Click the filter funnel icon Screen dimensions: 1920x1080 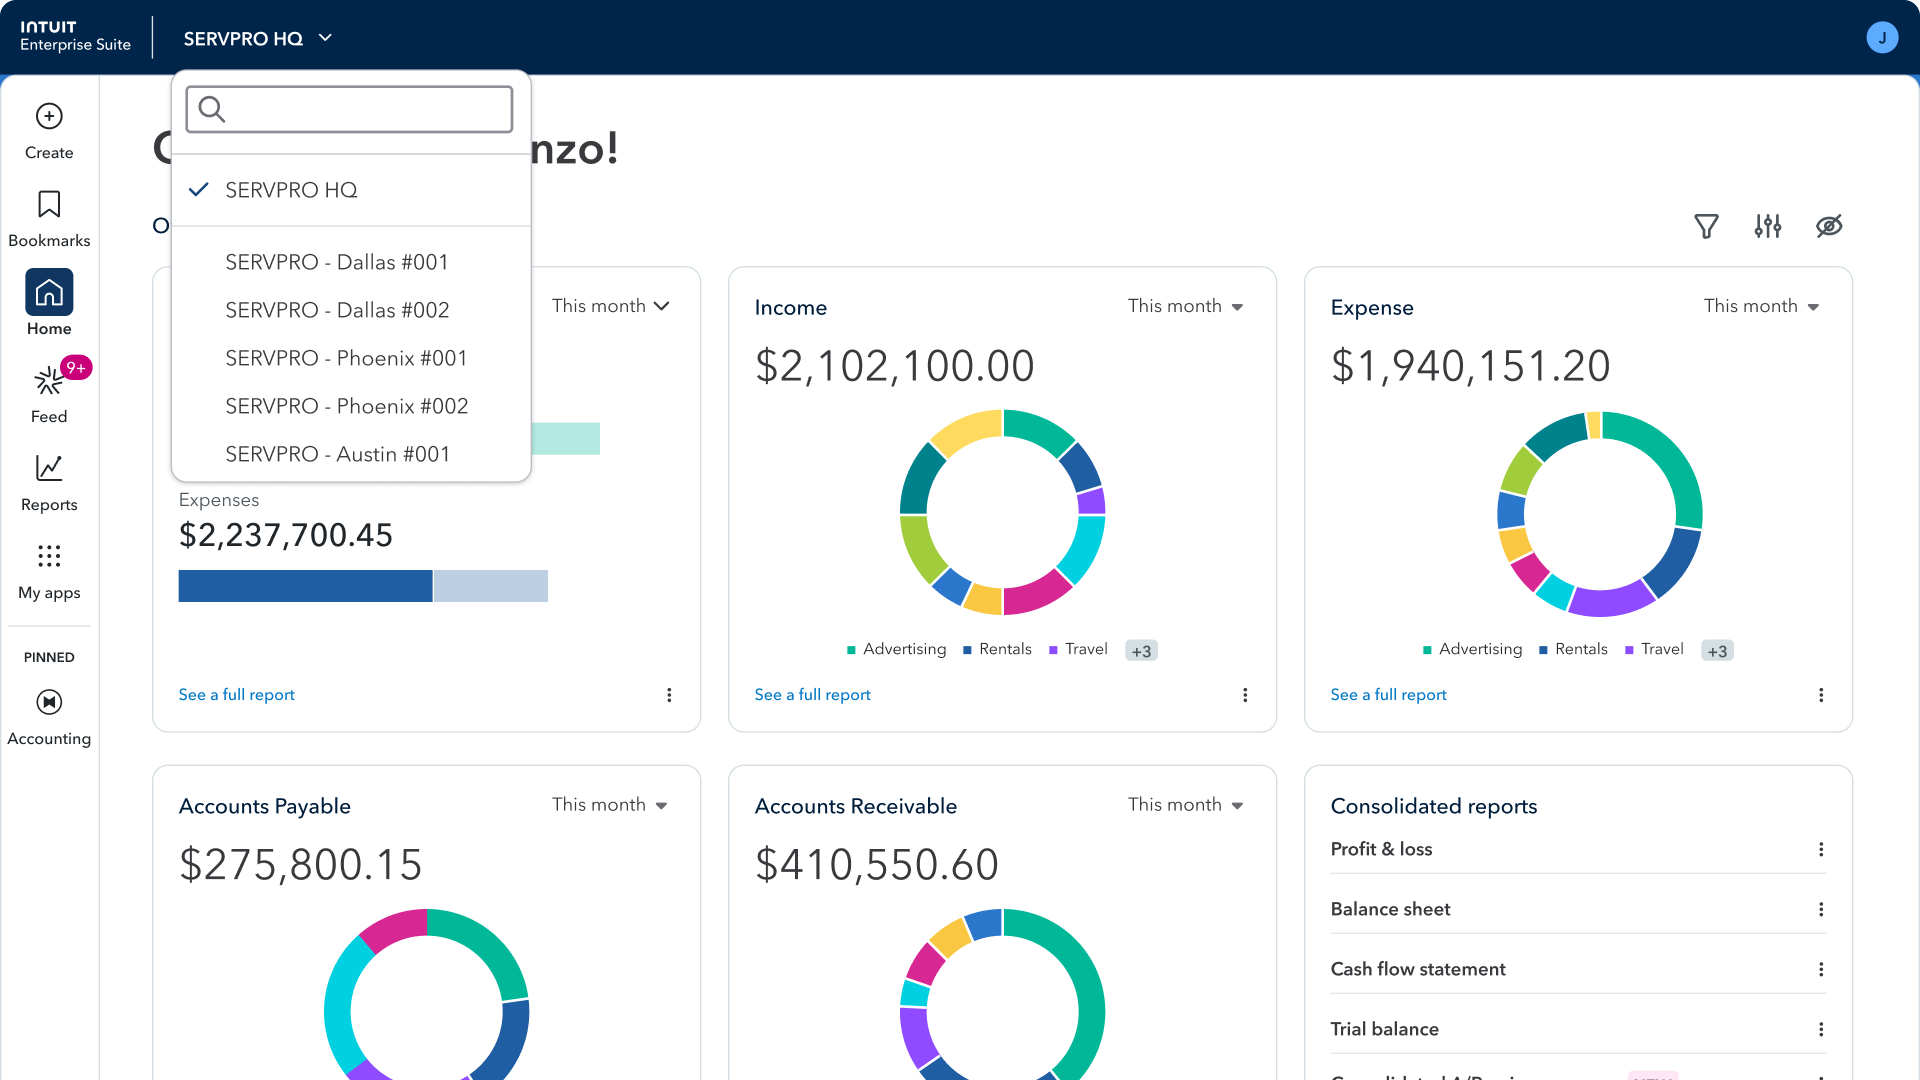point(1706,226)
